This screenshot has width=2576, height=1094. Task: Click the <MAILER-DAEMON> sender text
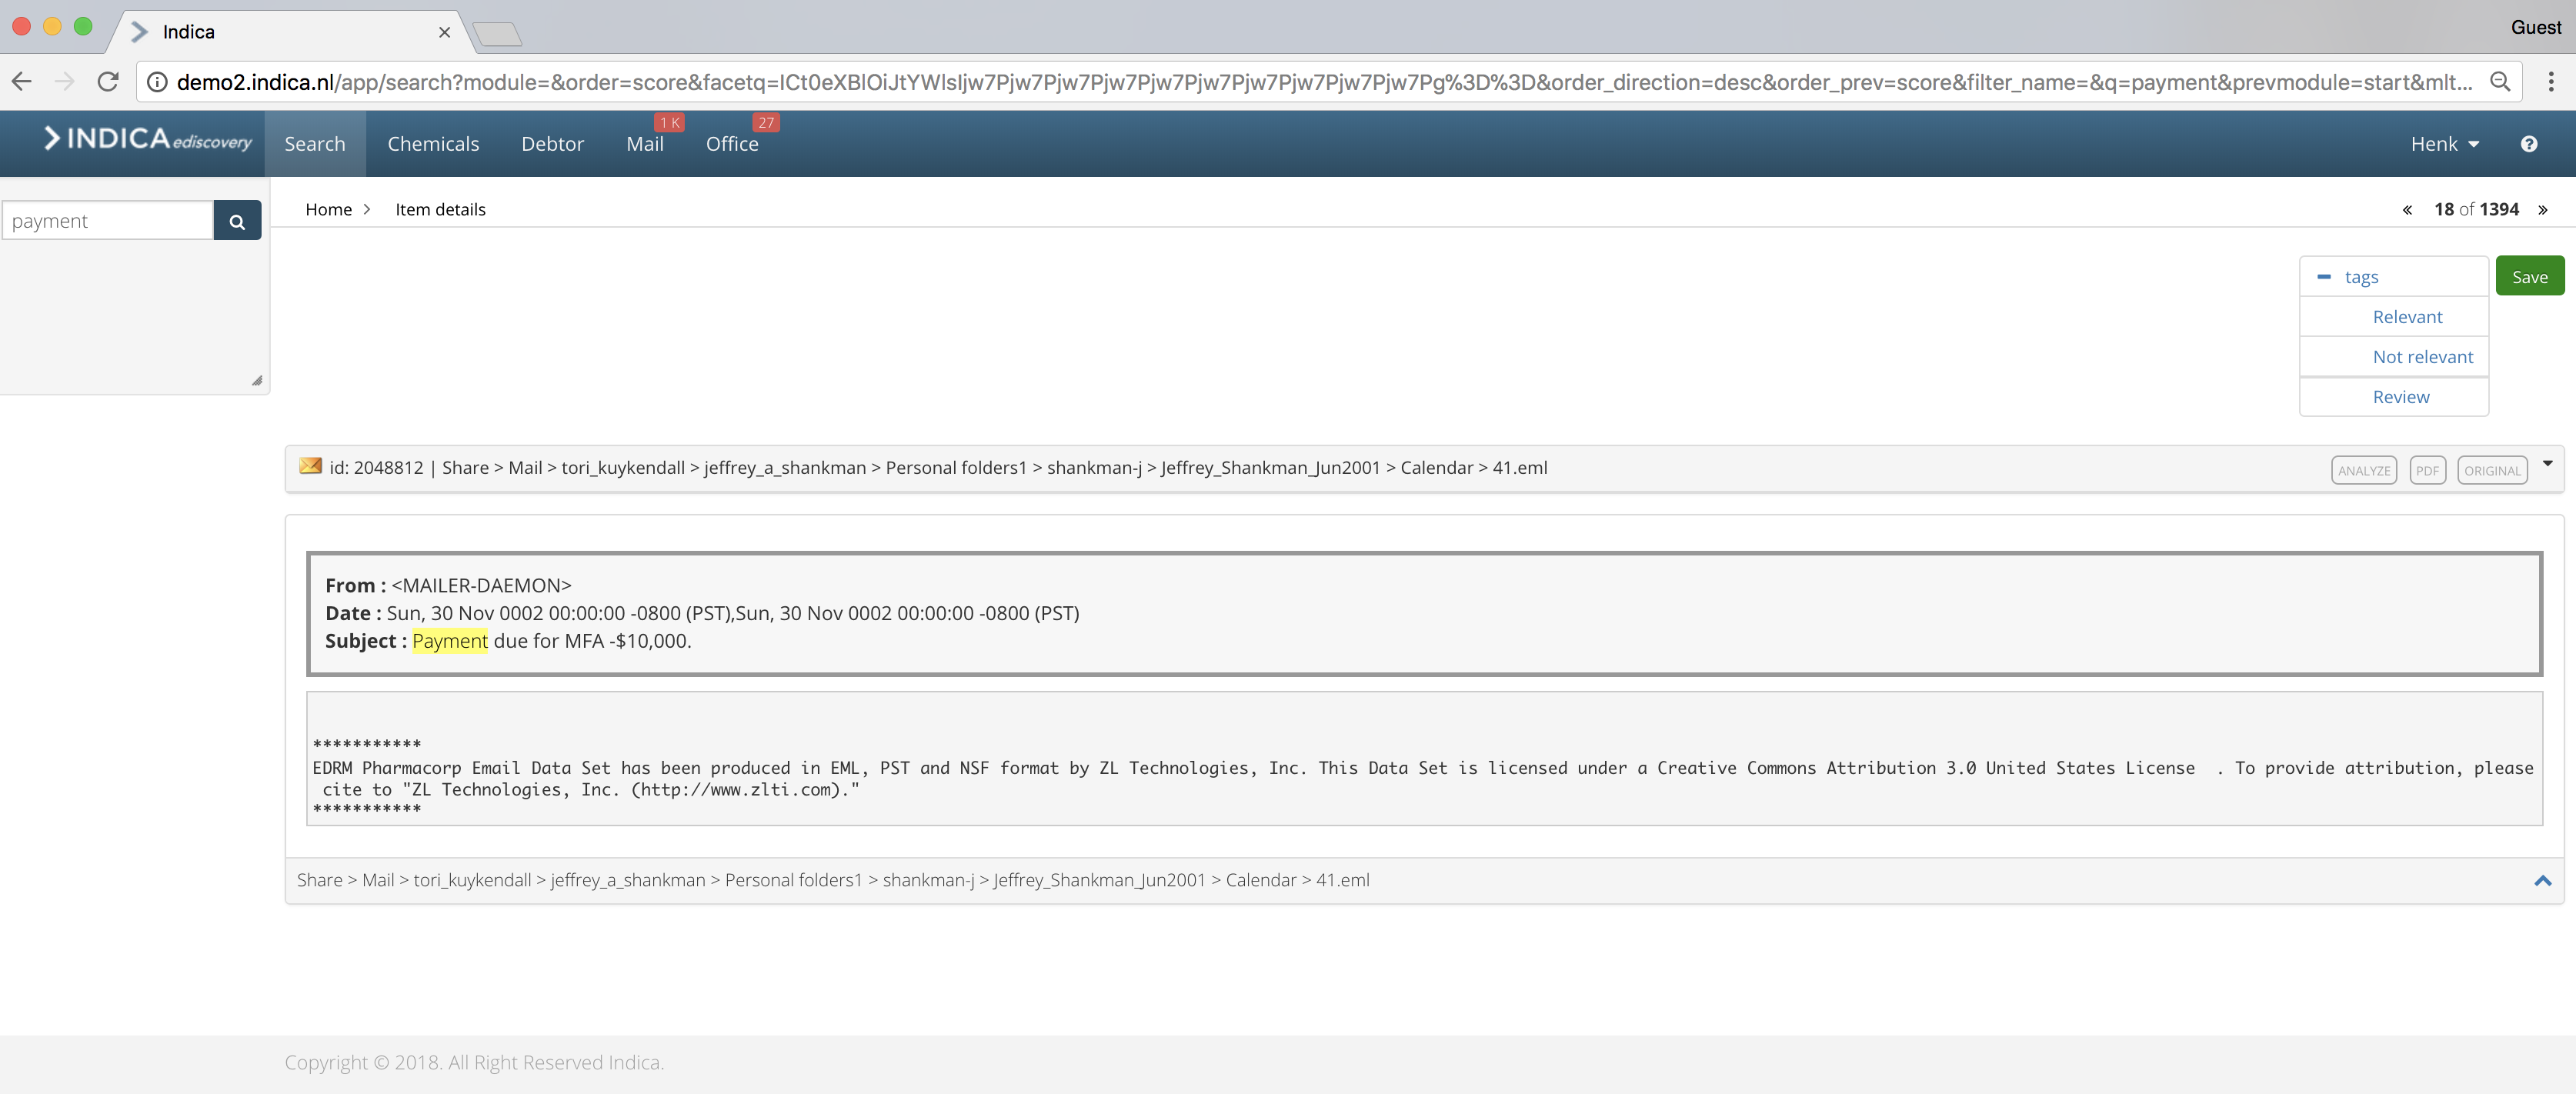tap(481, 586)
